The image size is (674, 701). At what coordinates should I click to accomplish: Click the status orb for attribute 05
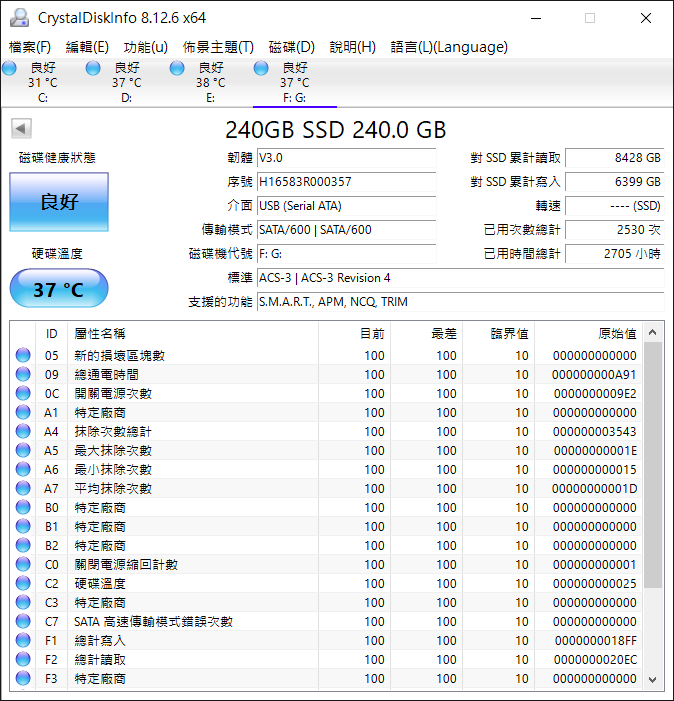23,356
